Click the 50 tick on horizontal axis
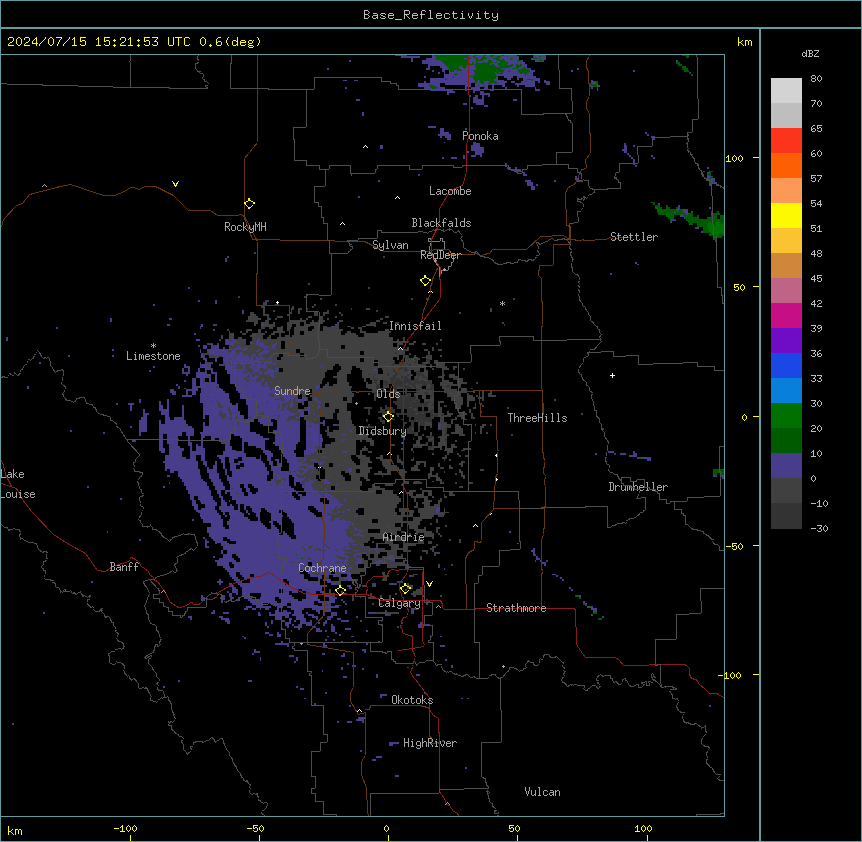The image size is (862, 842). tap(514, 828)
